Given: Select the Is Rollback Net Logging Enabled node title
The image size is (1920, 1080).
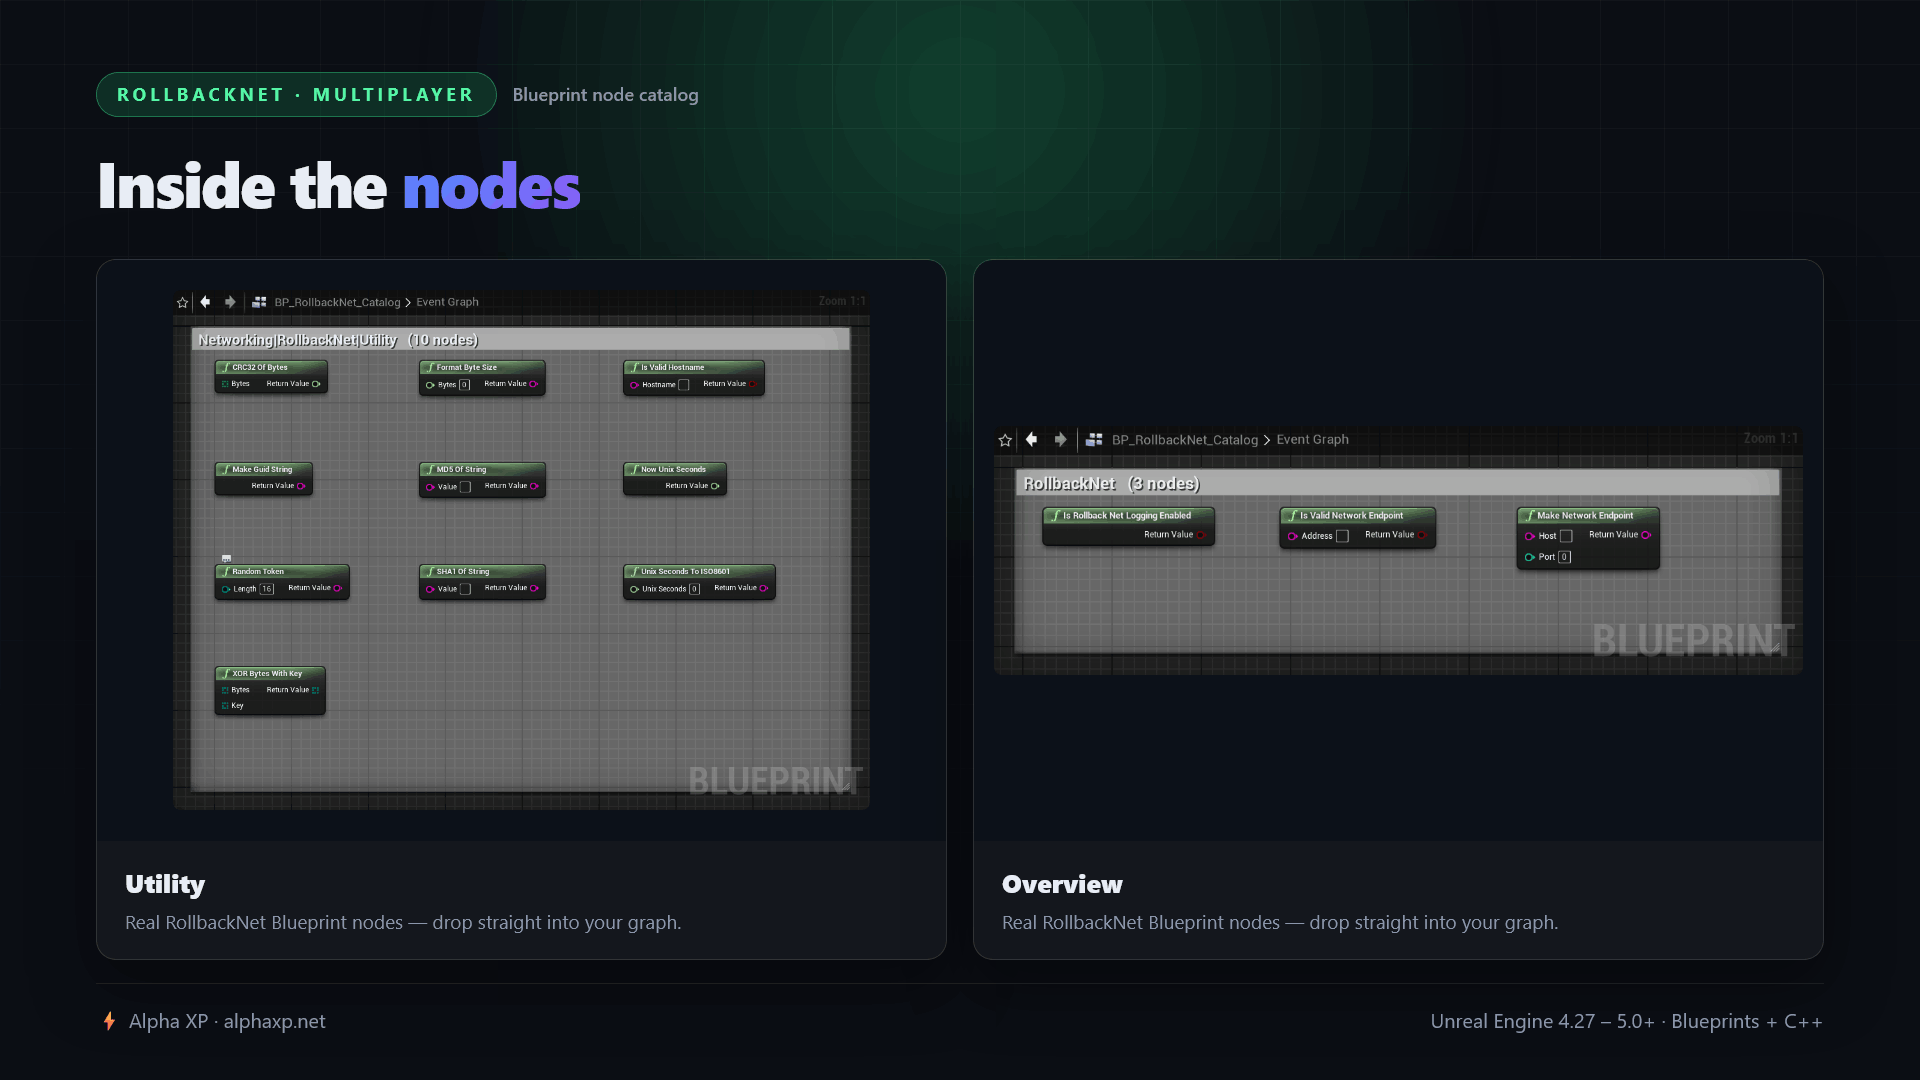Looking at the screenshot, I should 1128,516.
